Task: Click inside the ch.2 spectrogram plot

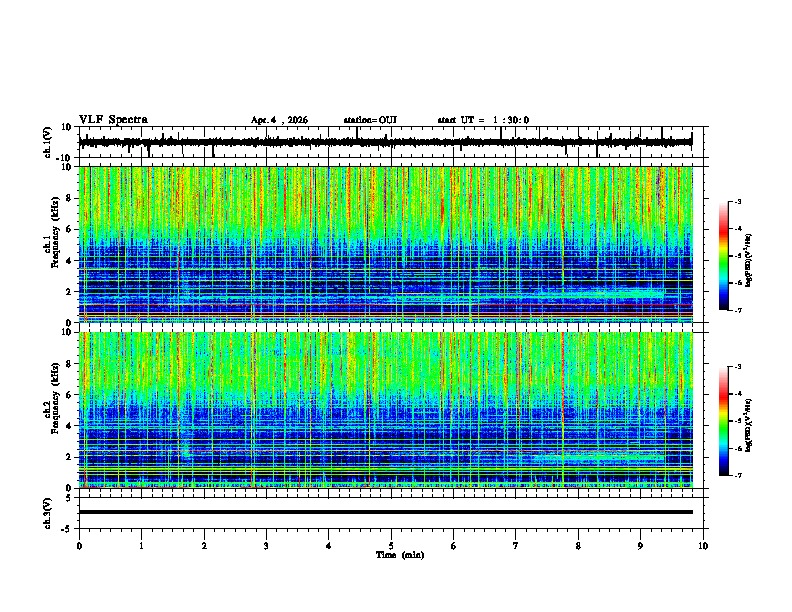Action: tap(385, 410)
